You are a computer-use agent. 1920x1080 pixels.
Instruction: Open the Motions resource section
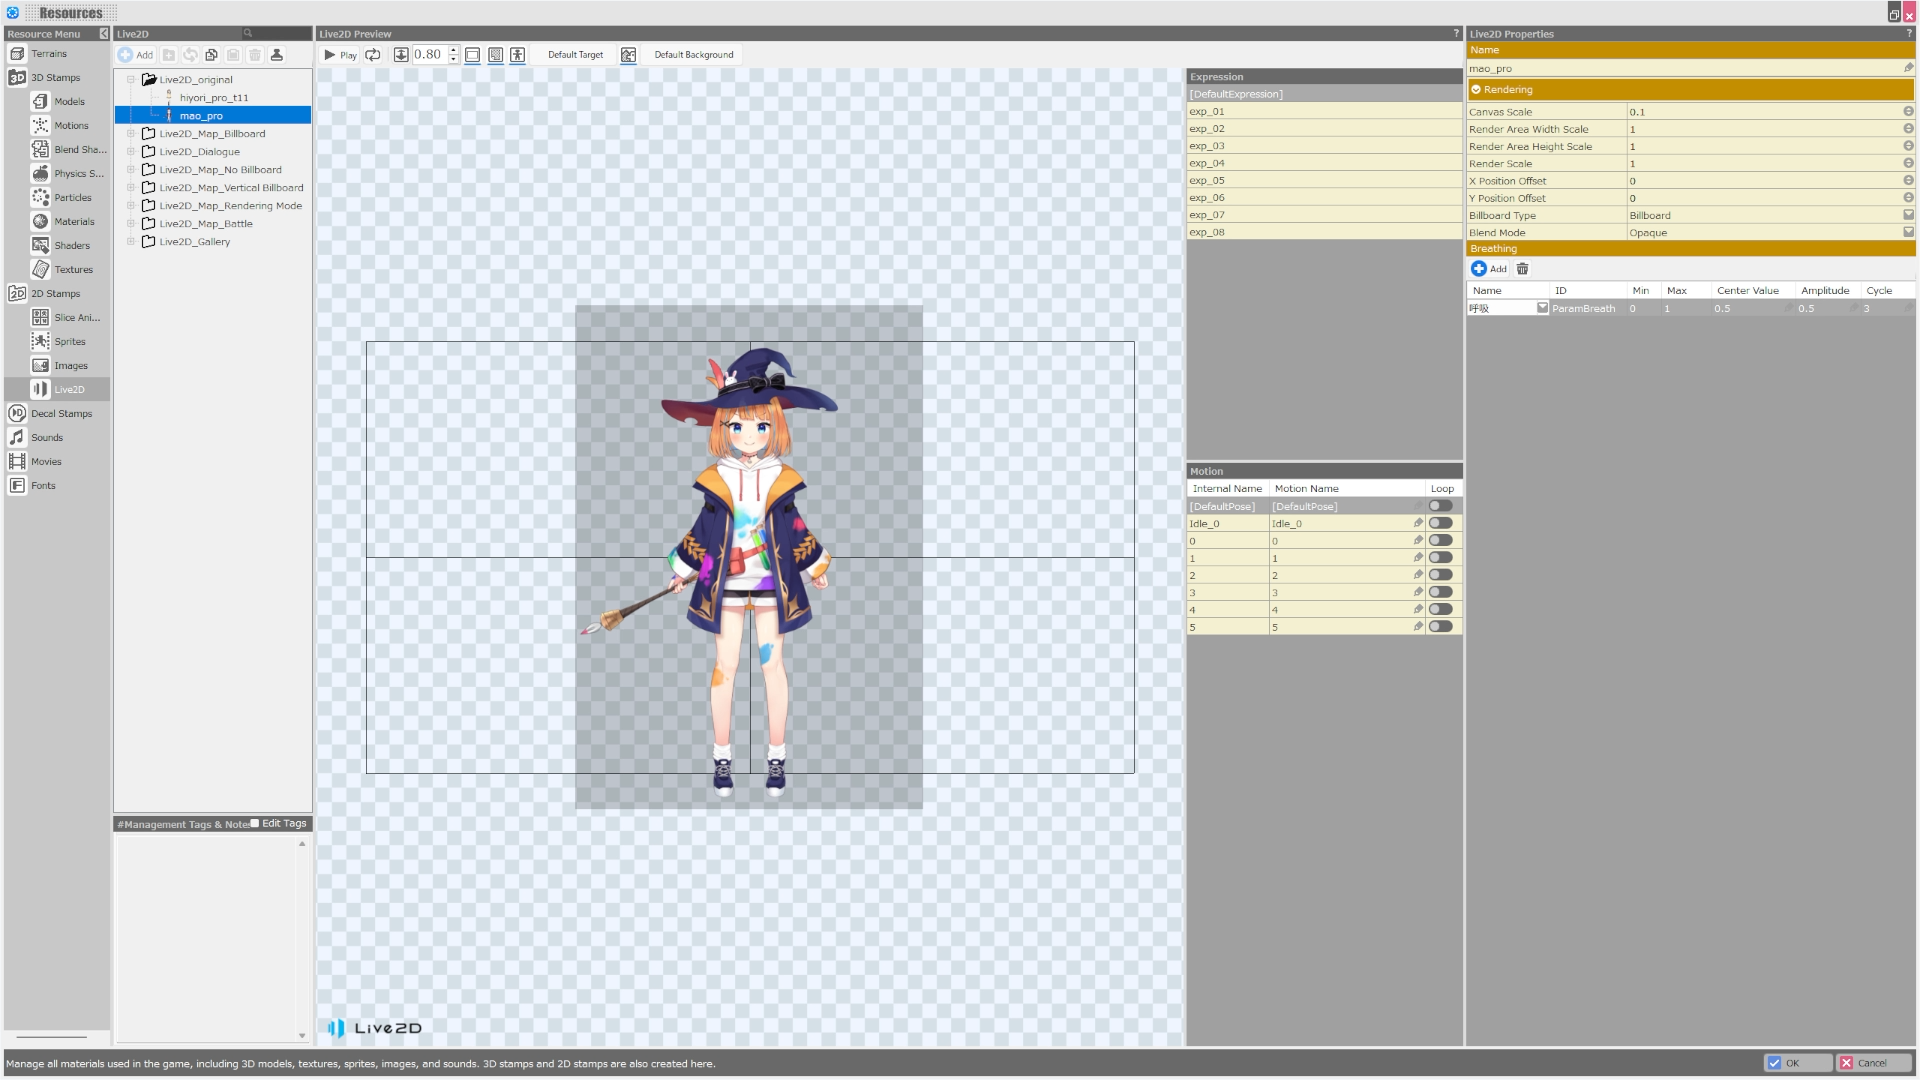click(x=71, y=126)
